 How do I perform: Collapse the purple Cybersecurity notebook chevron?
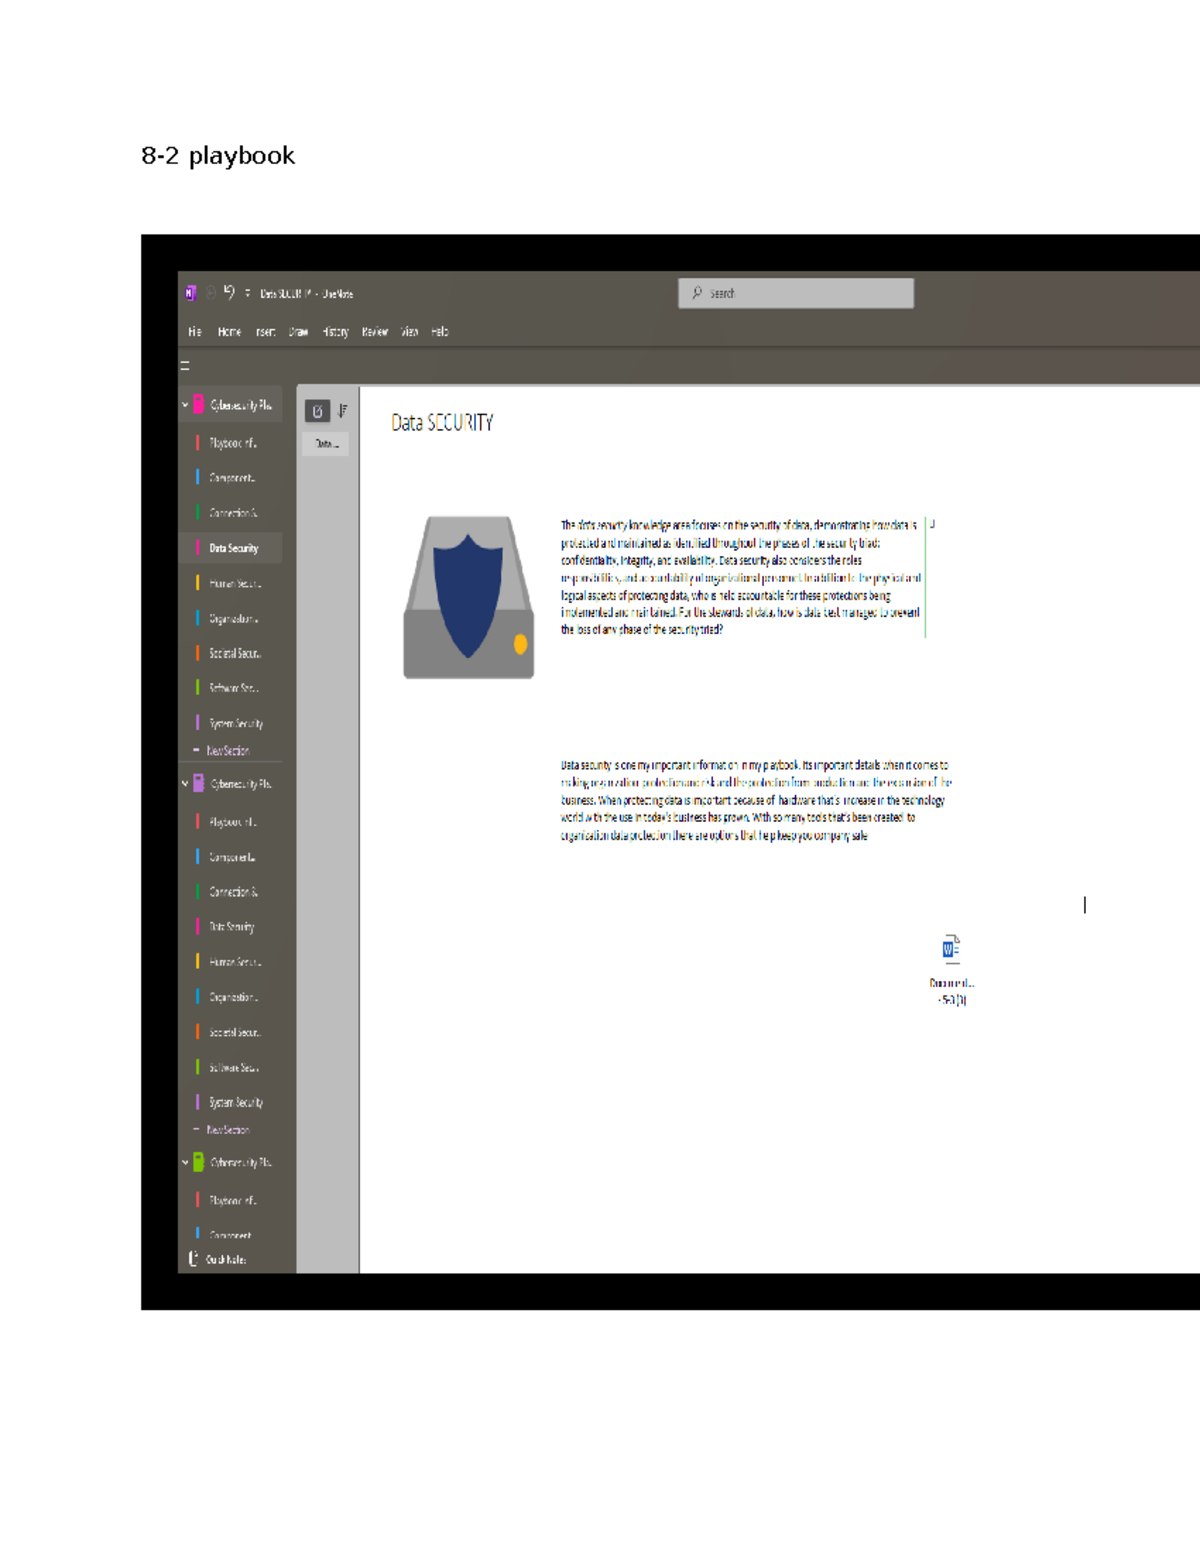coord(185,784)
